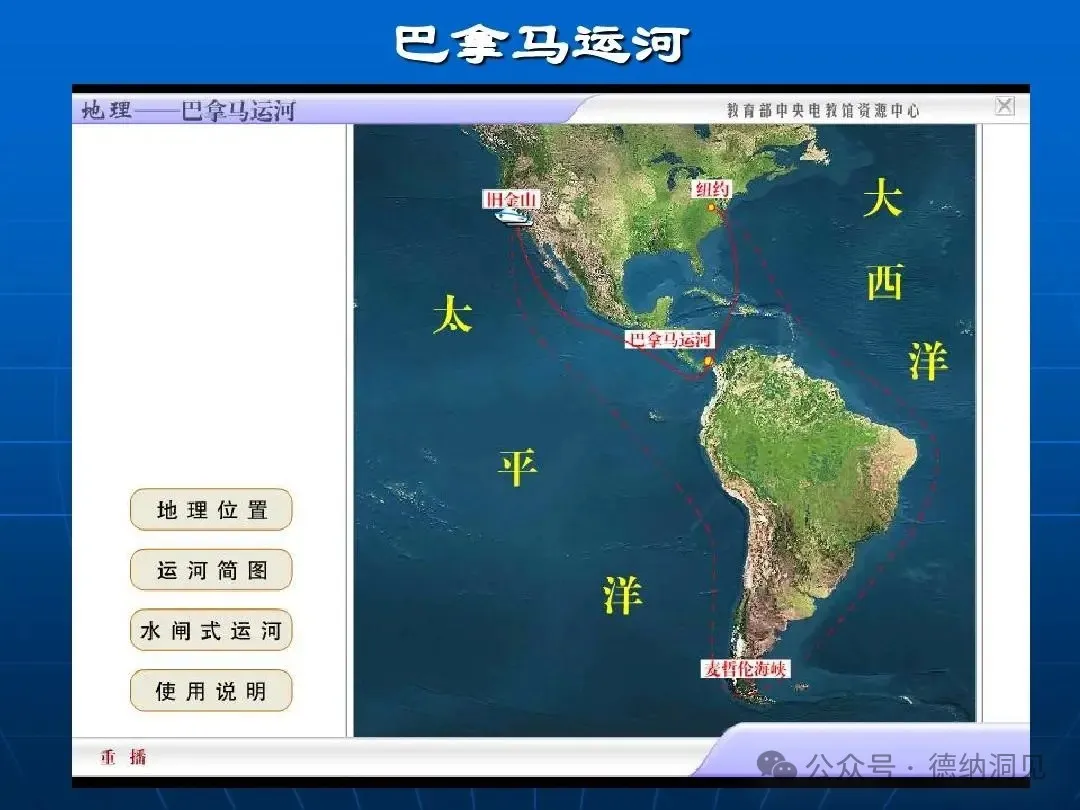Viewport: 1080px width, 810px height.
Task: Click the orange marker at the Panama Canal
Action: 708,361
